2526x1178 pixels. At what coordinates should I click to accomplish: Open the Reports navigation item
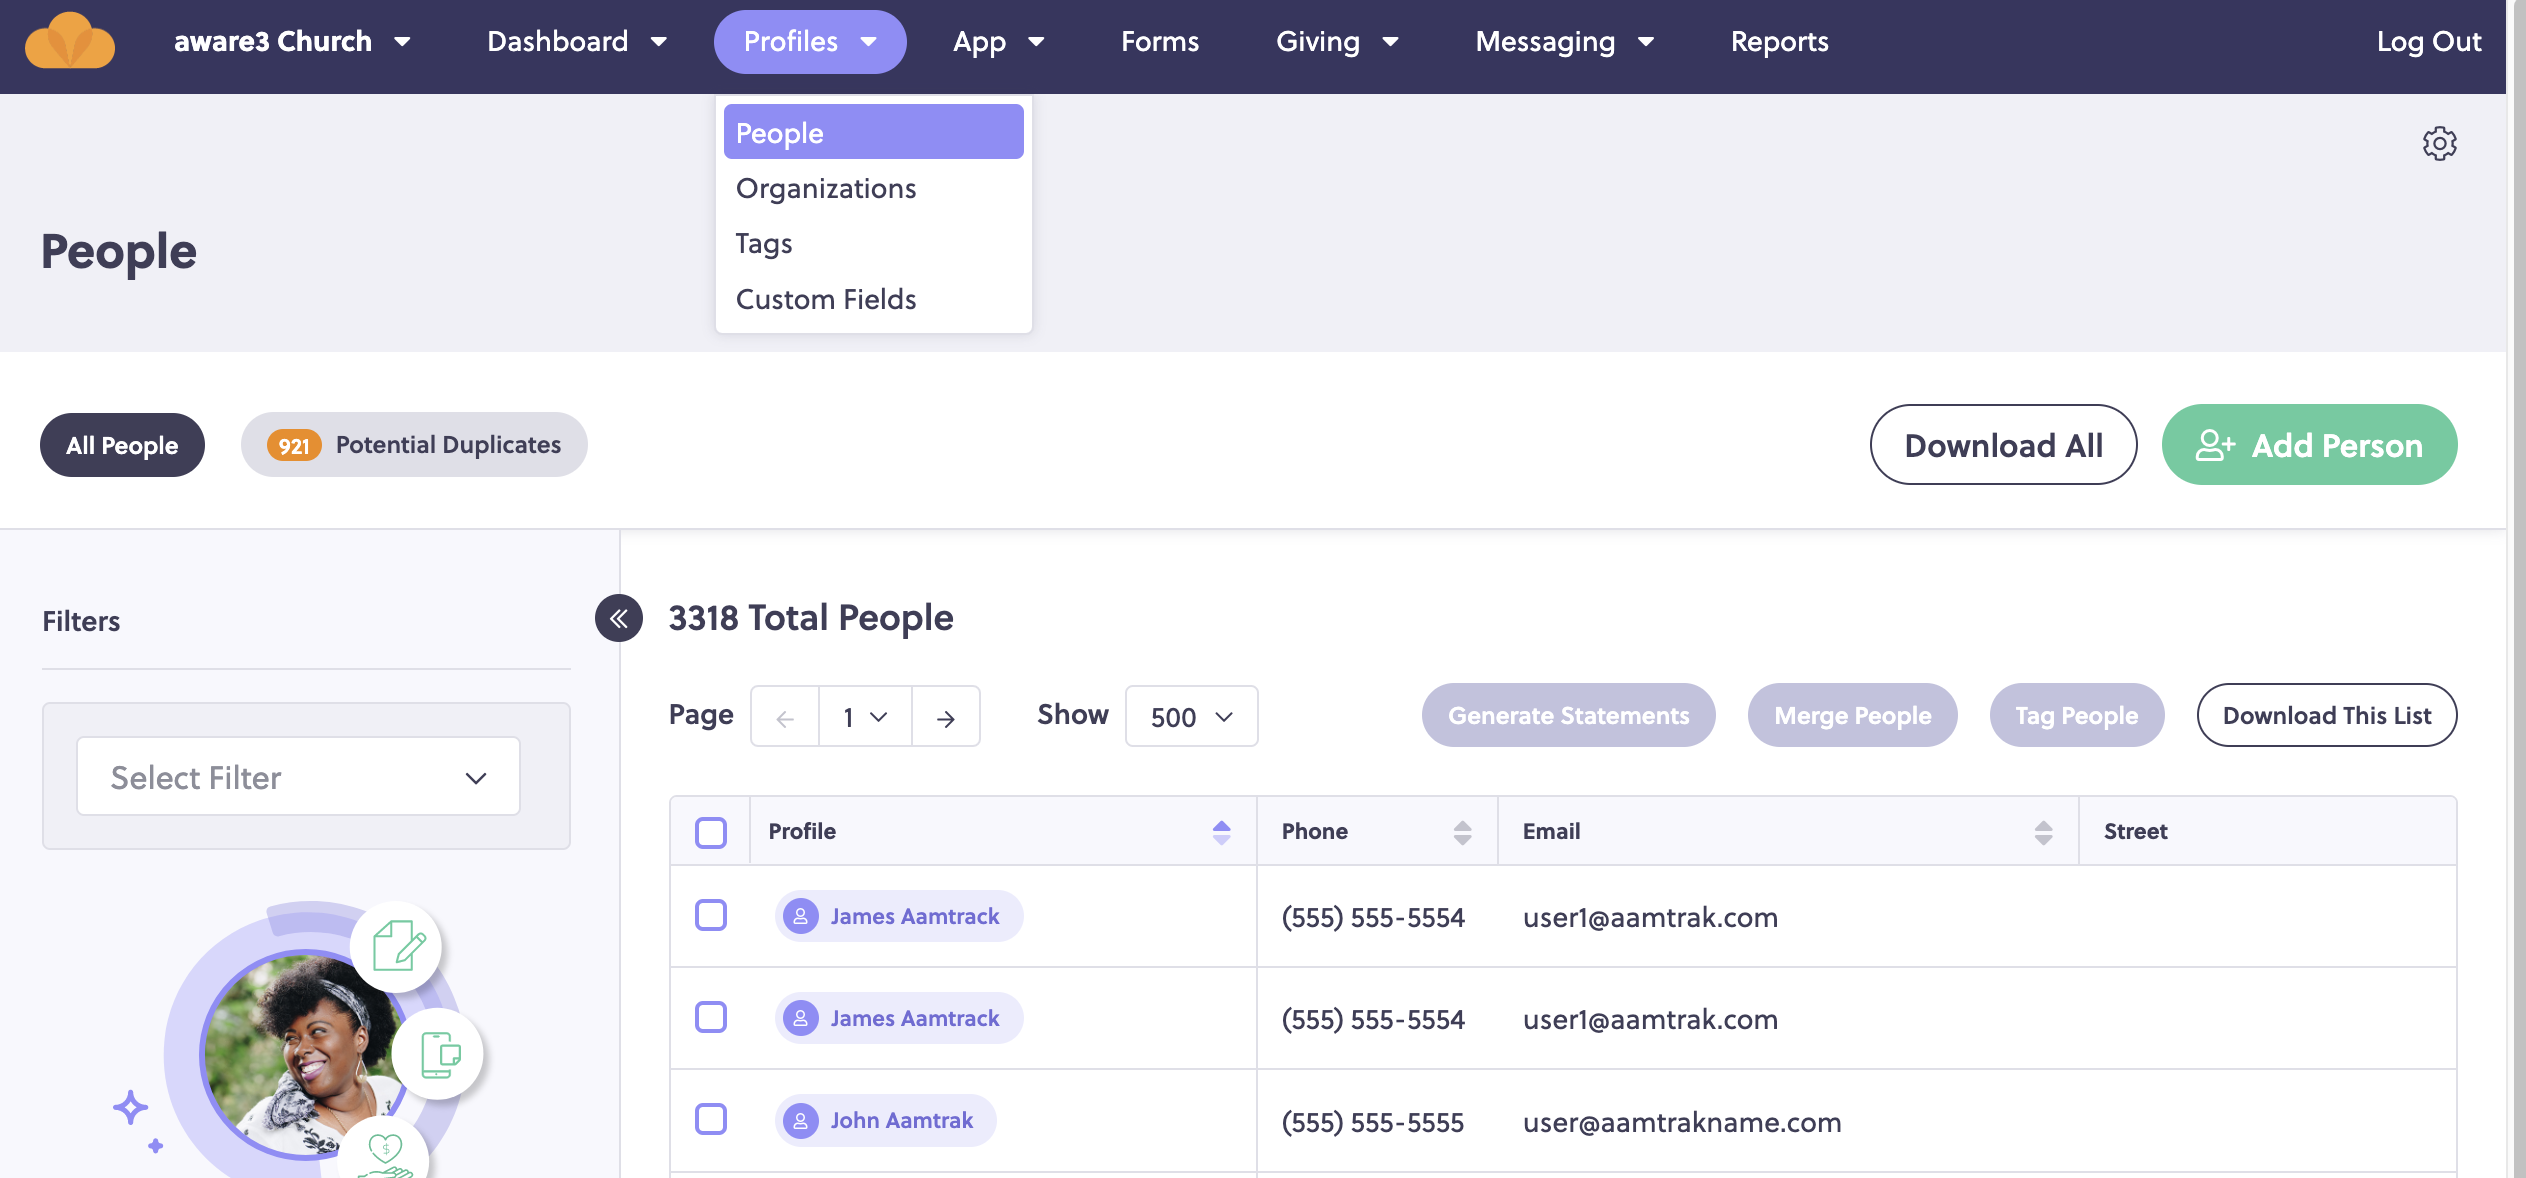[1779, 41]
